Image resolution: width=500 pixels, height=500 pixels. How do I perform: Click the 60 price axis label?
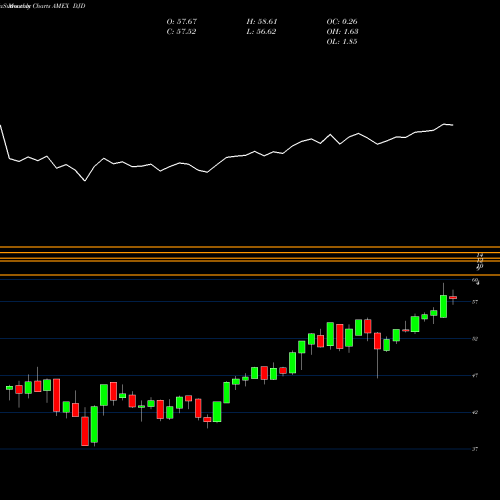[x=475, y=280]
